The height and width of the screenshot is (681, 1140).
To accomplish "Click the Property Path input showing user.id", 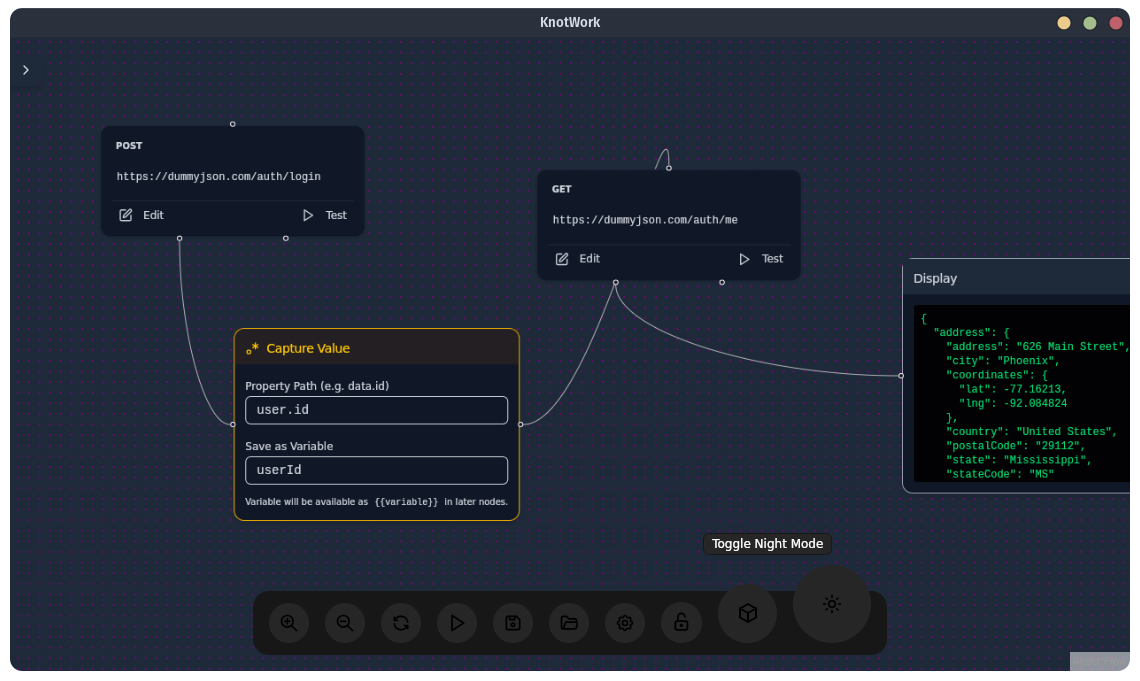I will (x=376, y=409).
